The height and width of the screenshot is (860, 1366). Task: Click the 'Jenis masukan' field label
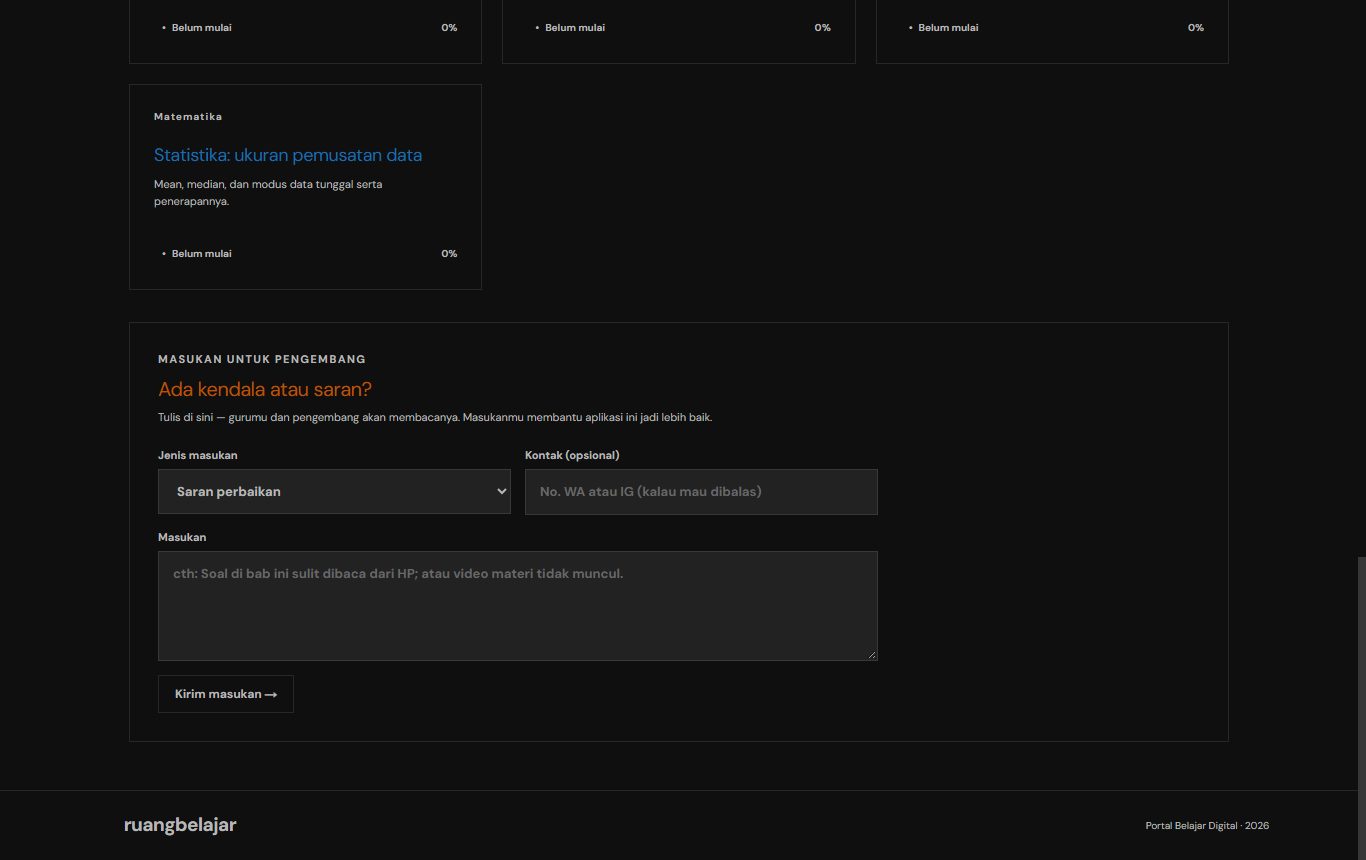198,455
